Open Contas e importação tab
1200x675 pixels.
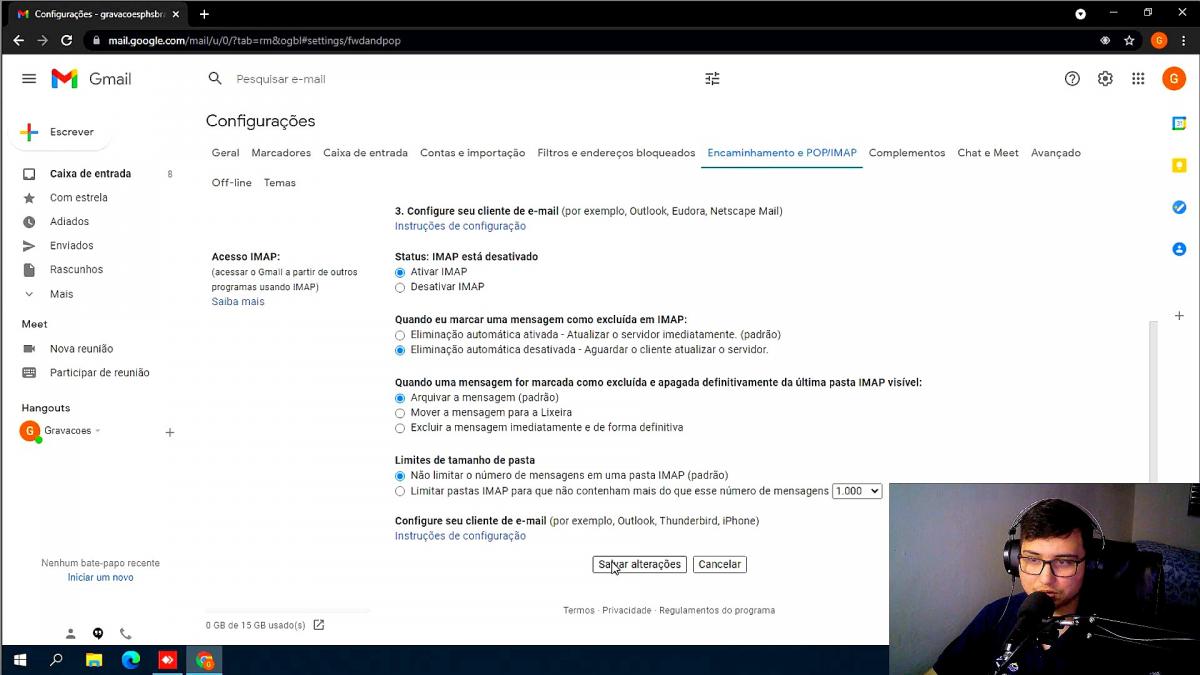(x=472, y=153)
